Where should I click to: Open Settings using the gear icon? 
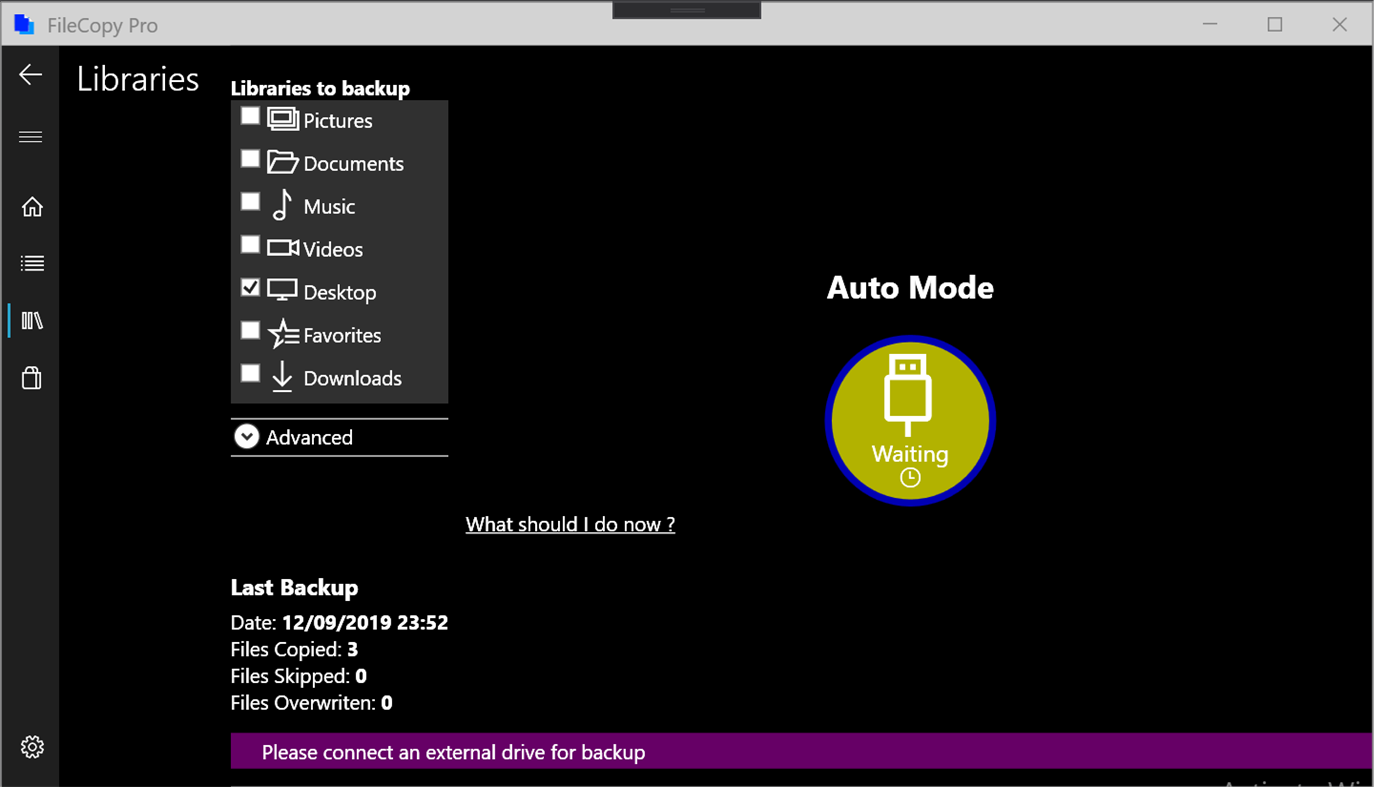point(32,746)
